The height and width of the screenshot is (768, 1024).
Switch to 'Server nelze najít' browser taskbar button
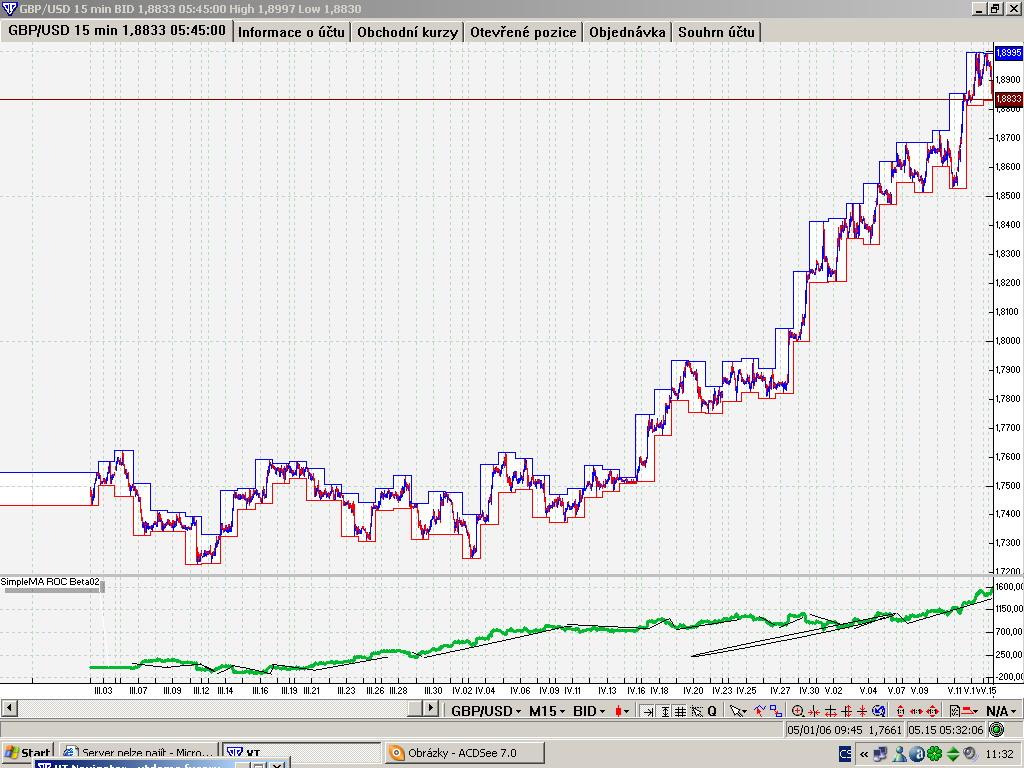140,752
